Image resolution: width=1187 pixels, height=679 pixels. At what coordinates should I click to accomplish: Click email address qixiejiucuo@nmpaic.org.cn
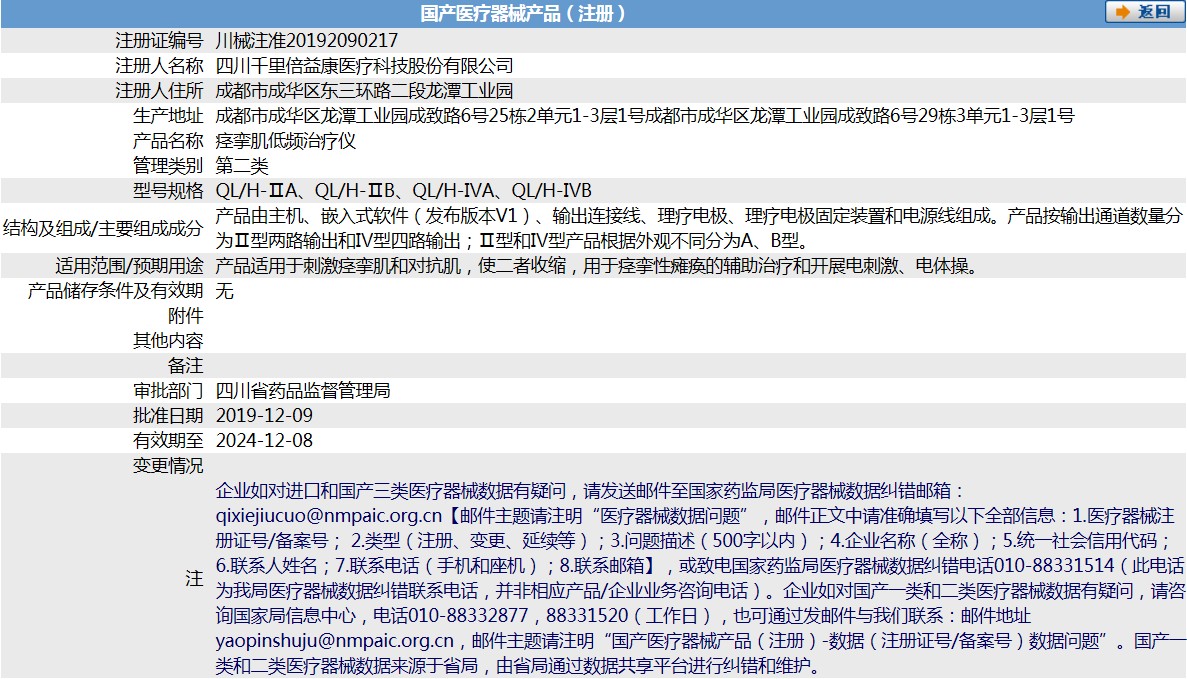(x=329, y=515)
